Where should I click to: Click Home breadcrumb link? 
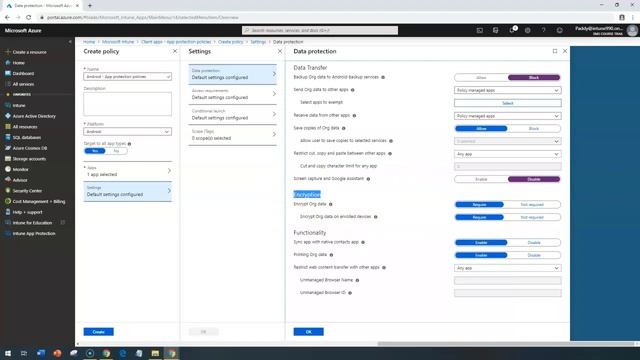[x=89, y=42]
